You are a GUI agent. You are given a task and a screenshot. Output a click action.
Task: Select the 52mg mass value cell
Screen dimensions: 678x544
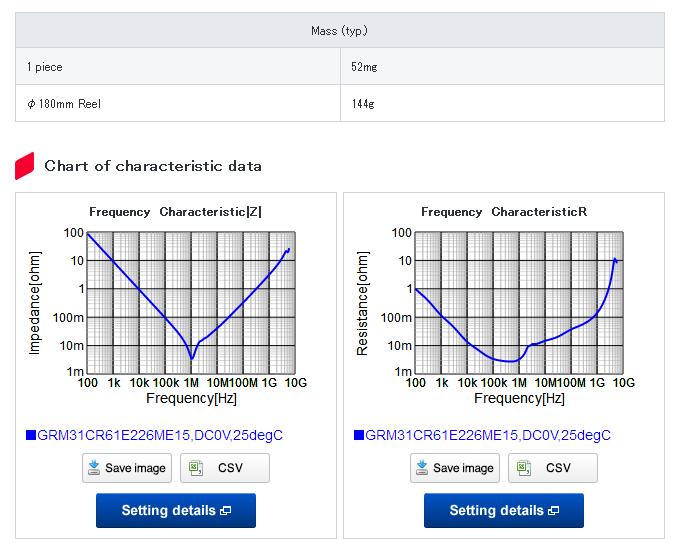tap(502, 67)
